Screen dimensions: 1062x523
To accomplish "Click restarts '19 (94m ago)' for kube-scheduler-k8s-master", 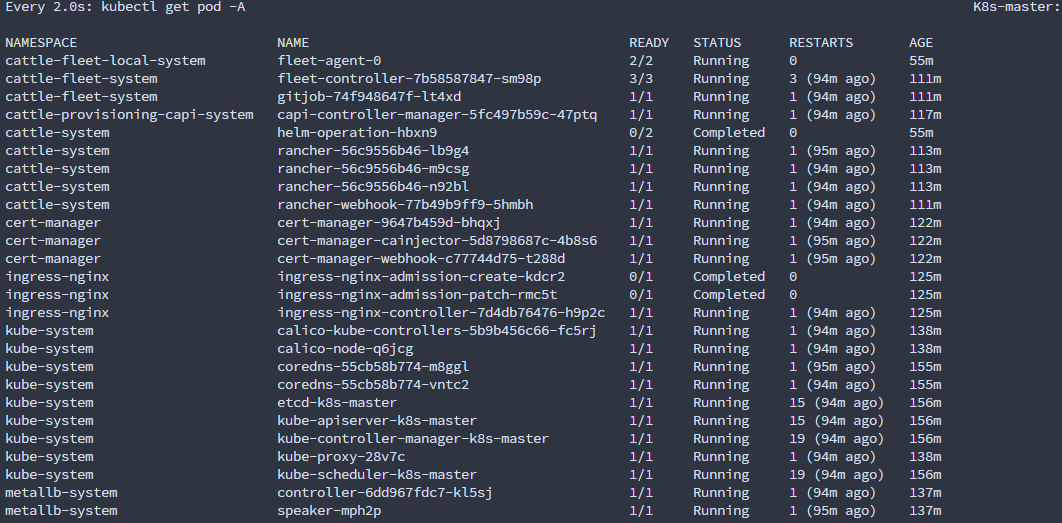I will pos(837,475).
